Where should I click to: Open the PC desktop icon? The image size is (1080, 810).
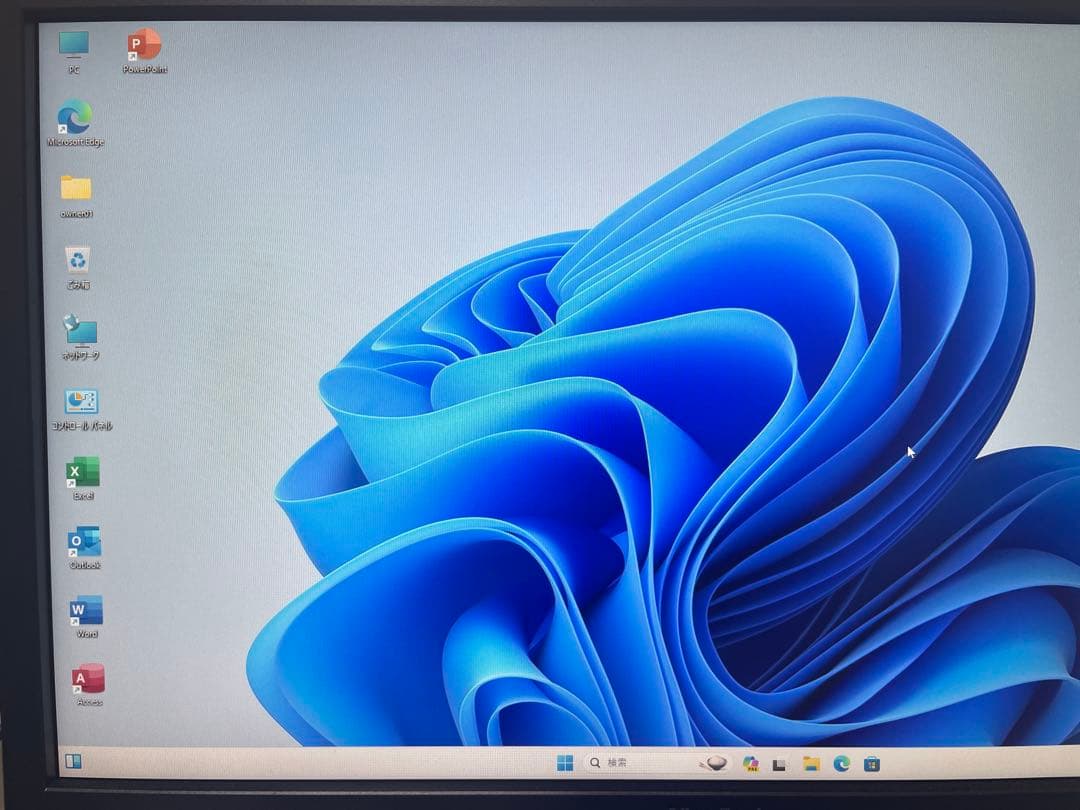[73, 45]
